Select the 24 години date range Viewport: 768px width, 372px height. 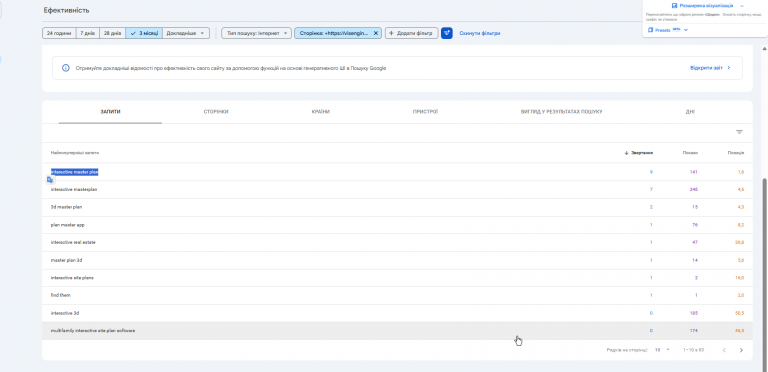coord(59,33)
